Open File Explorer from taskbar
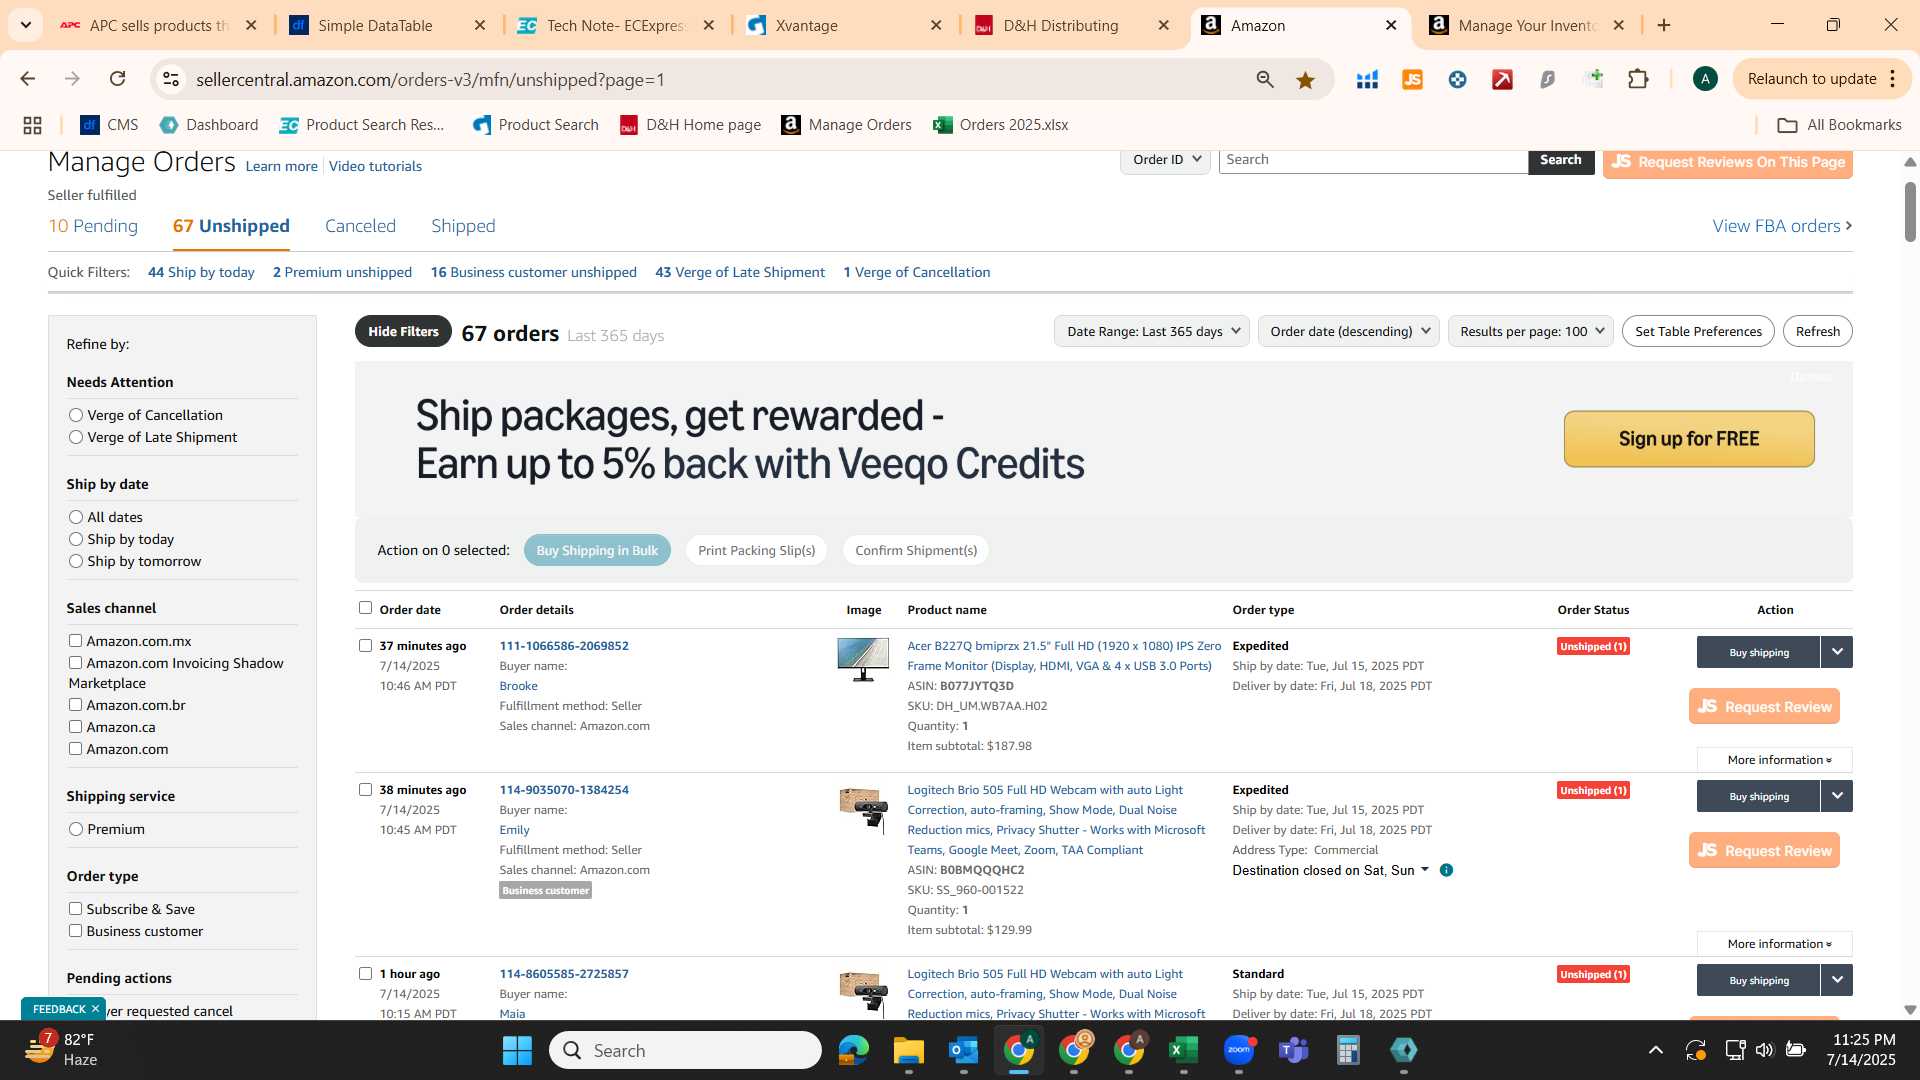 pyautogui.click(x=908, y=1050)
